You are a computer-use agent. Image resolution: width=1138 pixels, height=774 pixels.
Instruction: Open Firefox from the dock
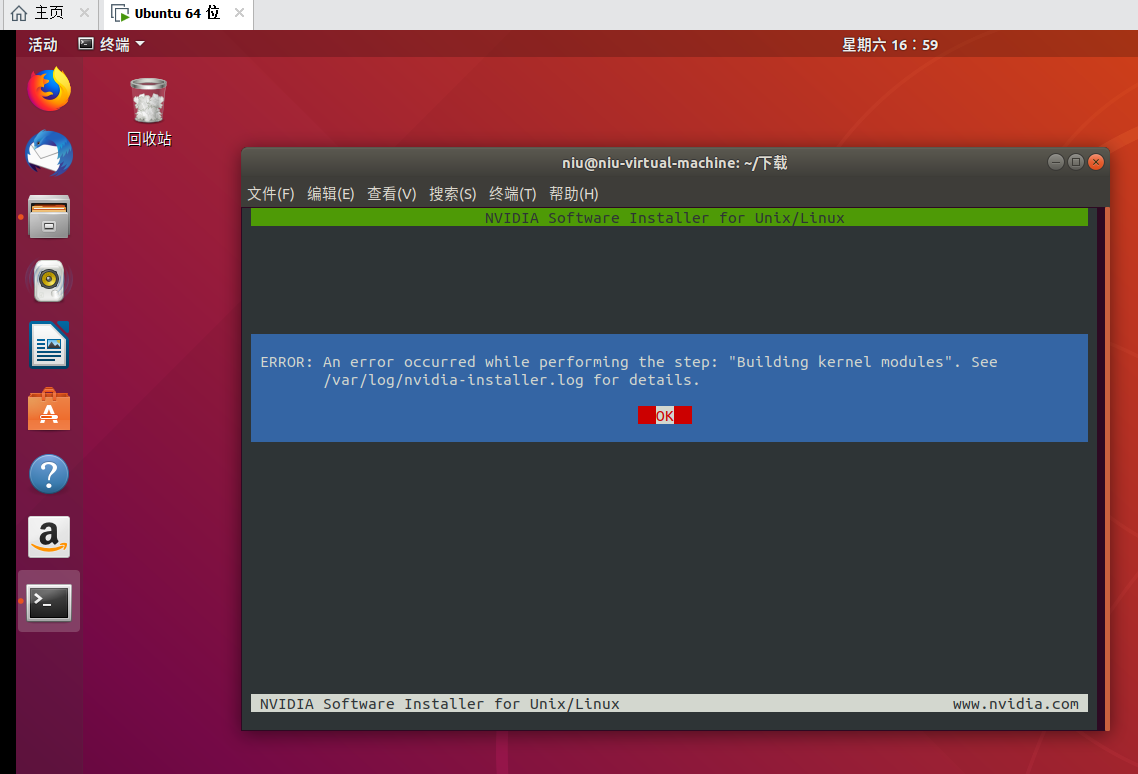pos(49,89)
